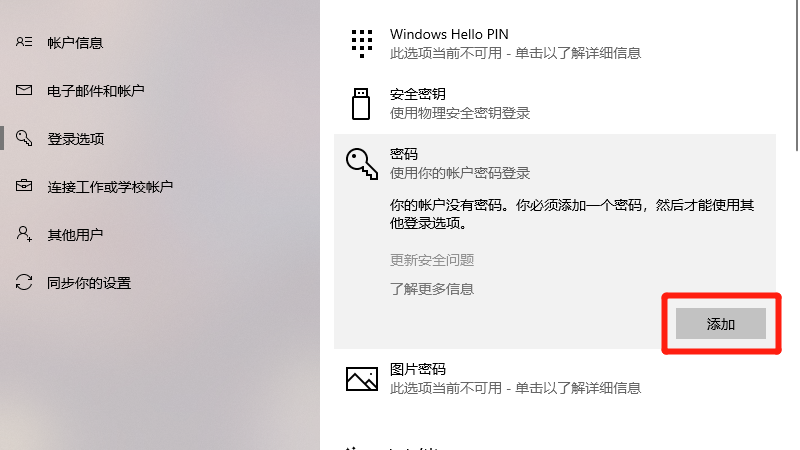Click the envelope icon for 电子邮件和帐户
The image size is (800, 450).
tap(24, 91)
